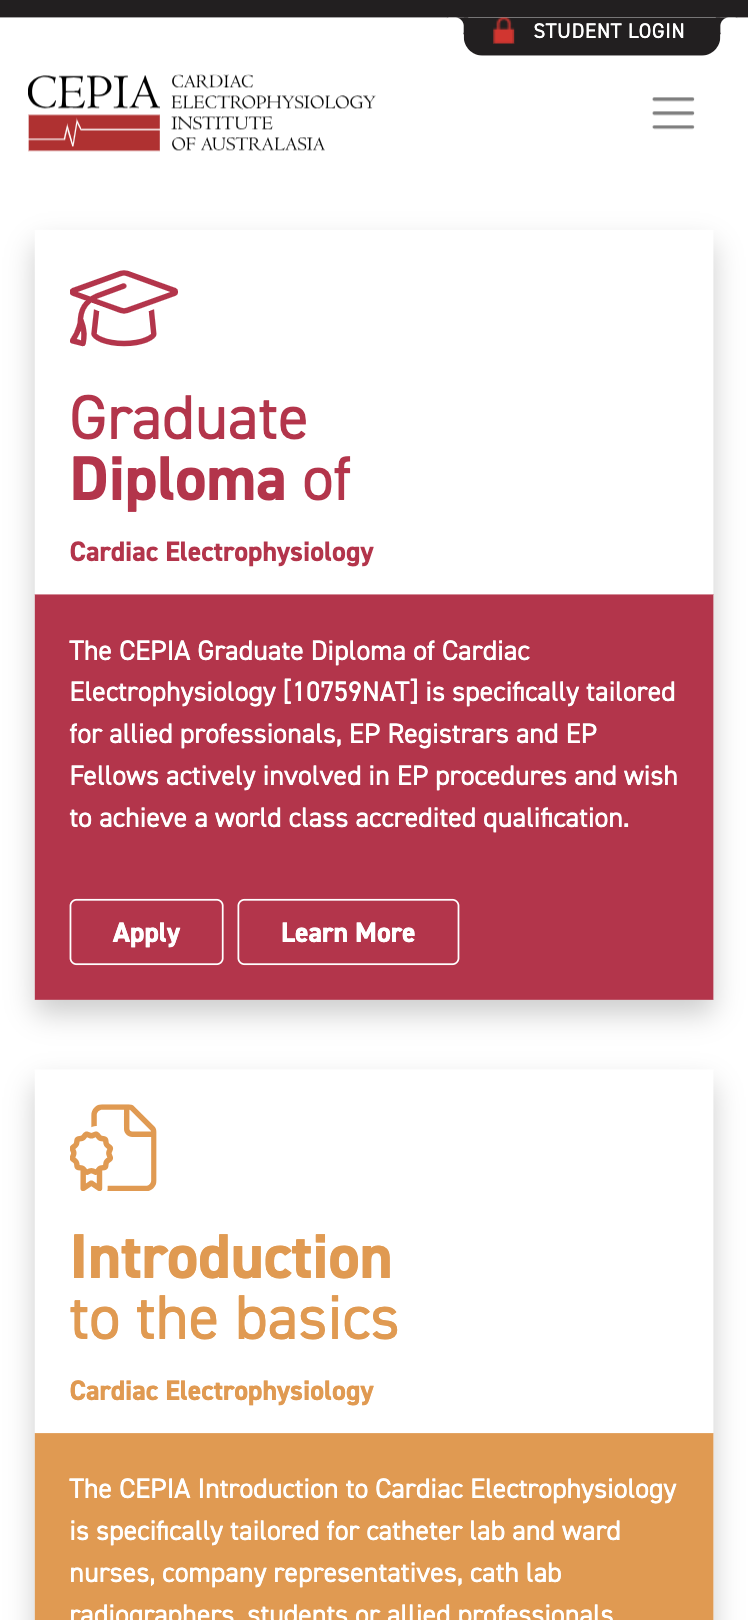
Task: Select the Introduction to the basics heading
Action: coord(234,1287)
